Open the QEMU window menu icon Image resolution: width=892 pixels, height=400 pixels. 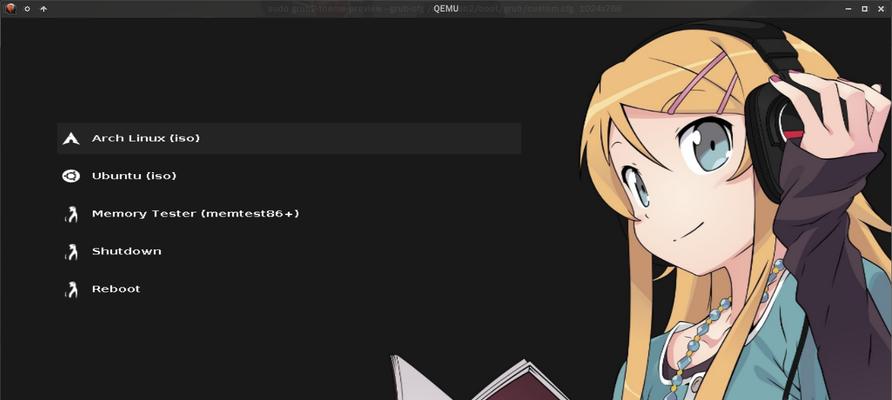tap(10, 9)
